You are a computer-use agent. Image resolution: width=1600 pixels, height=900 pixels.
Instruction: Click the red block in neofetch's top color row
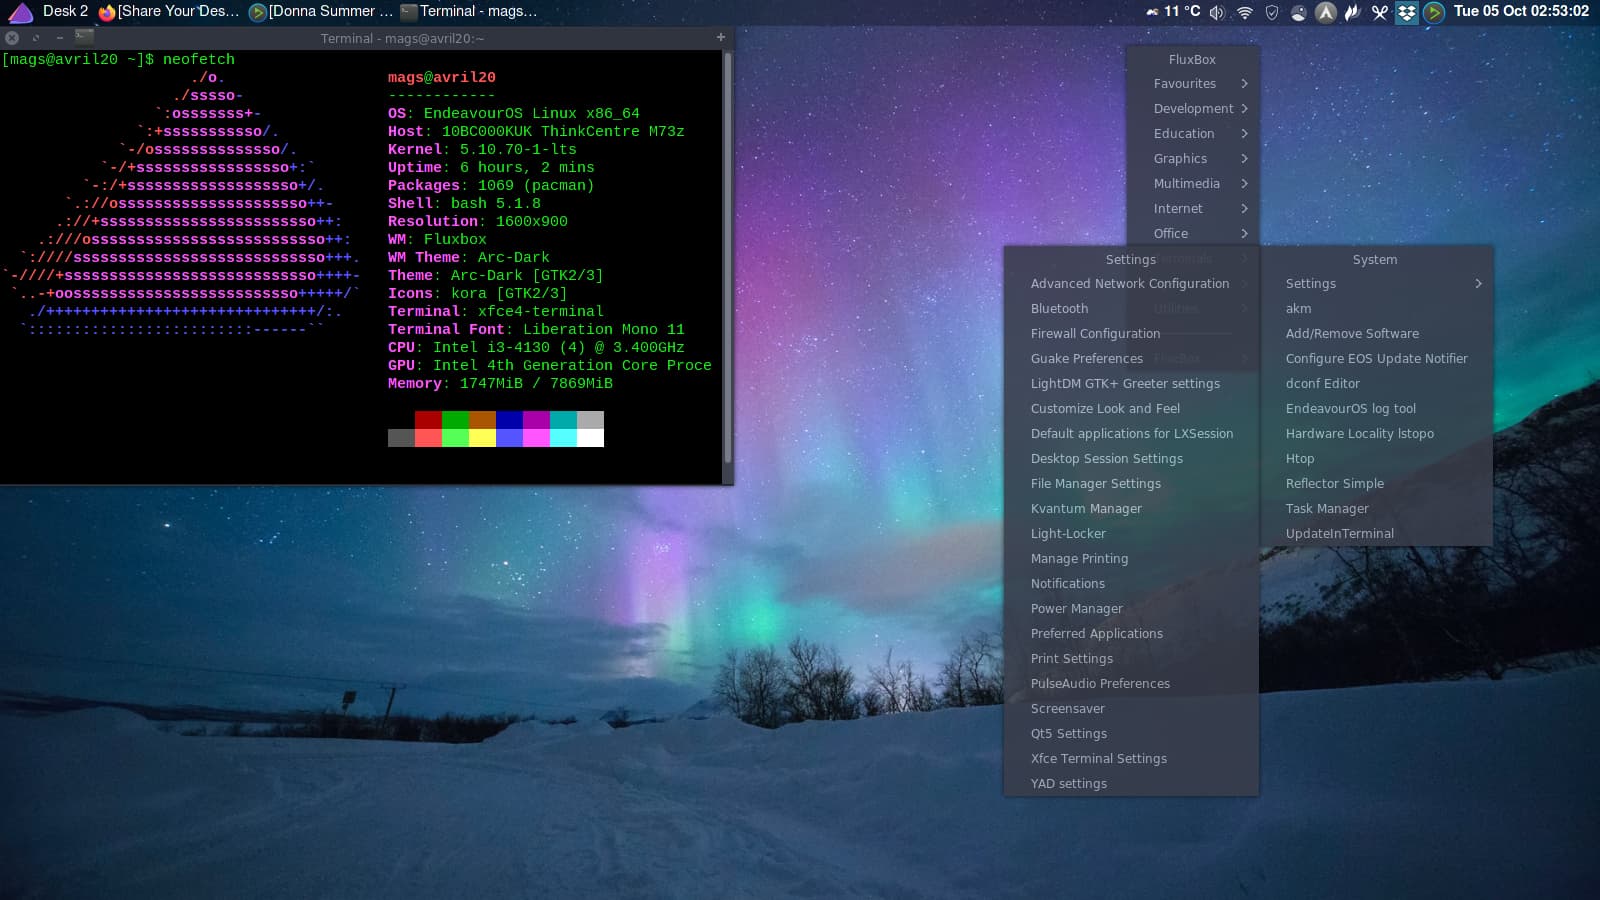[428, 420]
